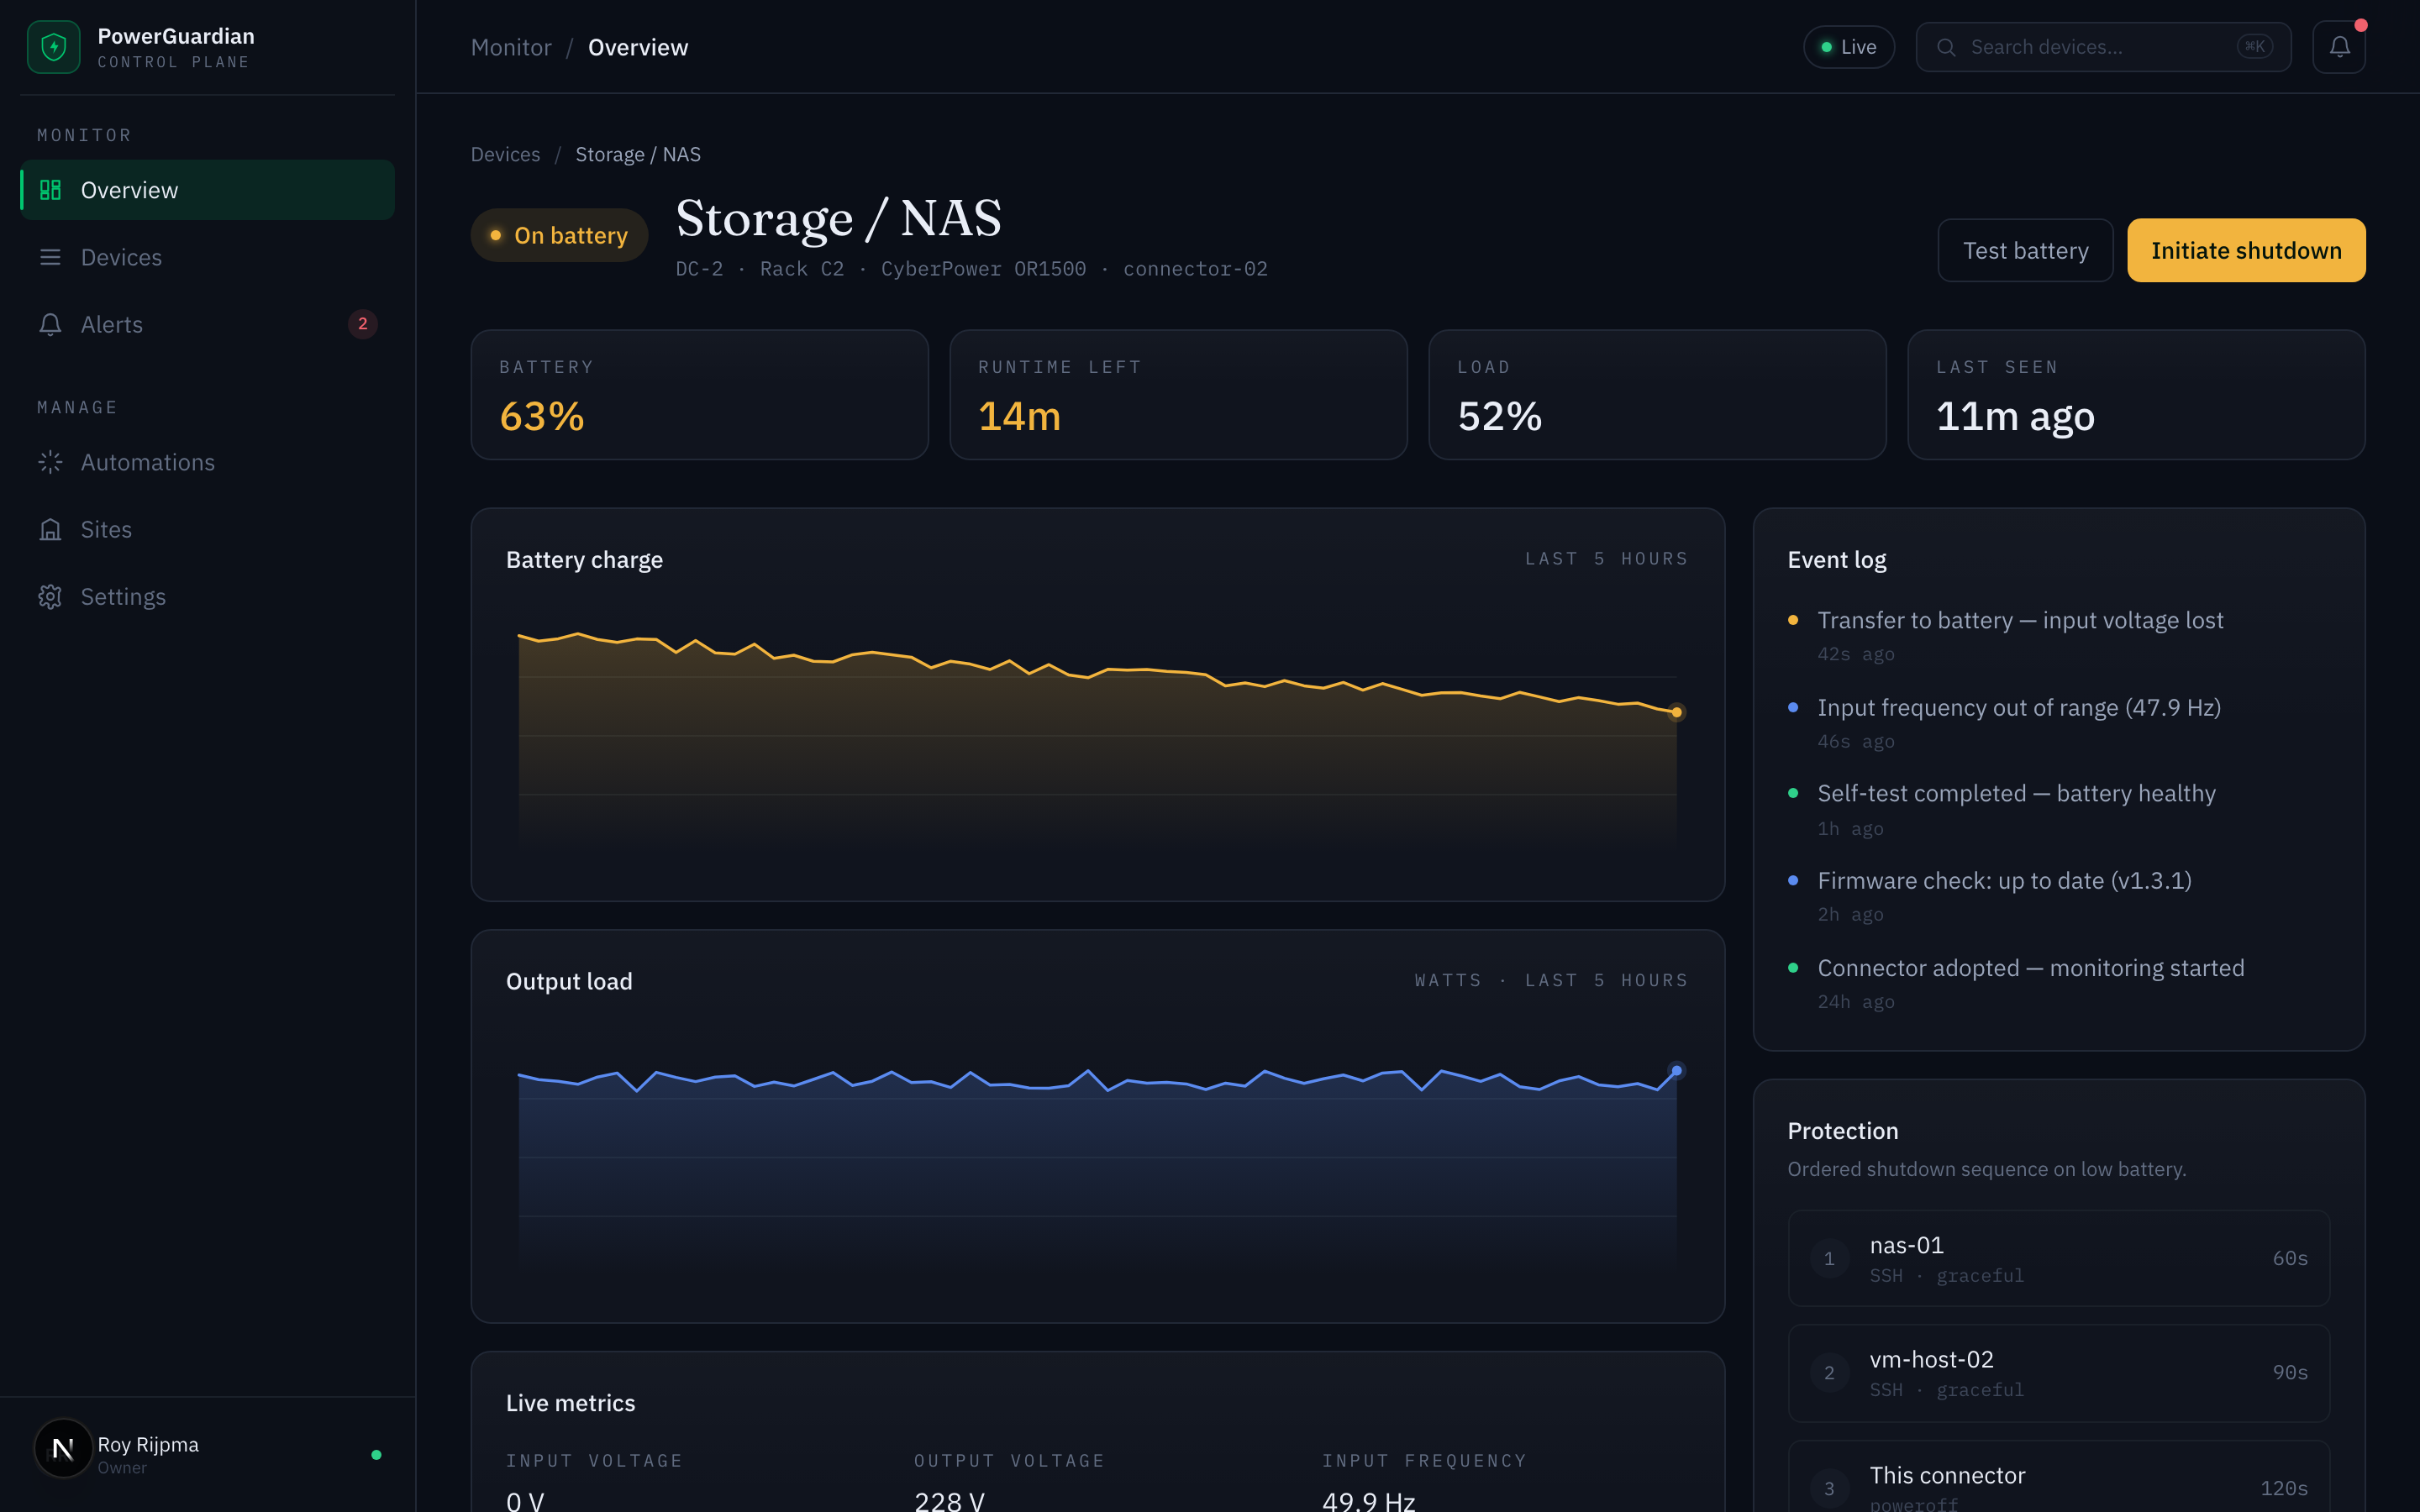Click the Input frequency 49.9 Hz value
The image size is (2420, 1512).
1368,1499
